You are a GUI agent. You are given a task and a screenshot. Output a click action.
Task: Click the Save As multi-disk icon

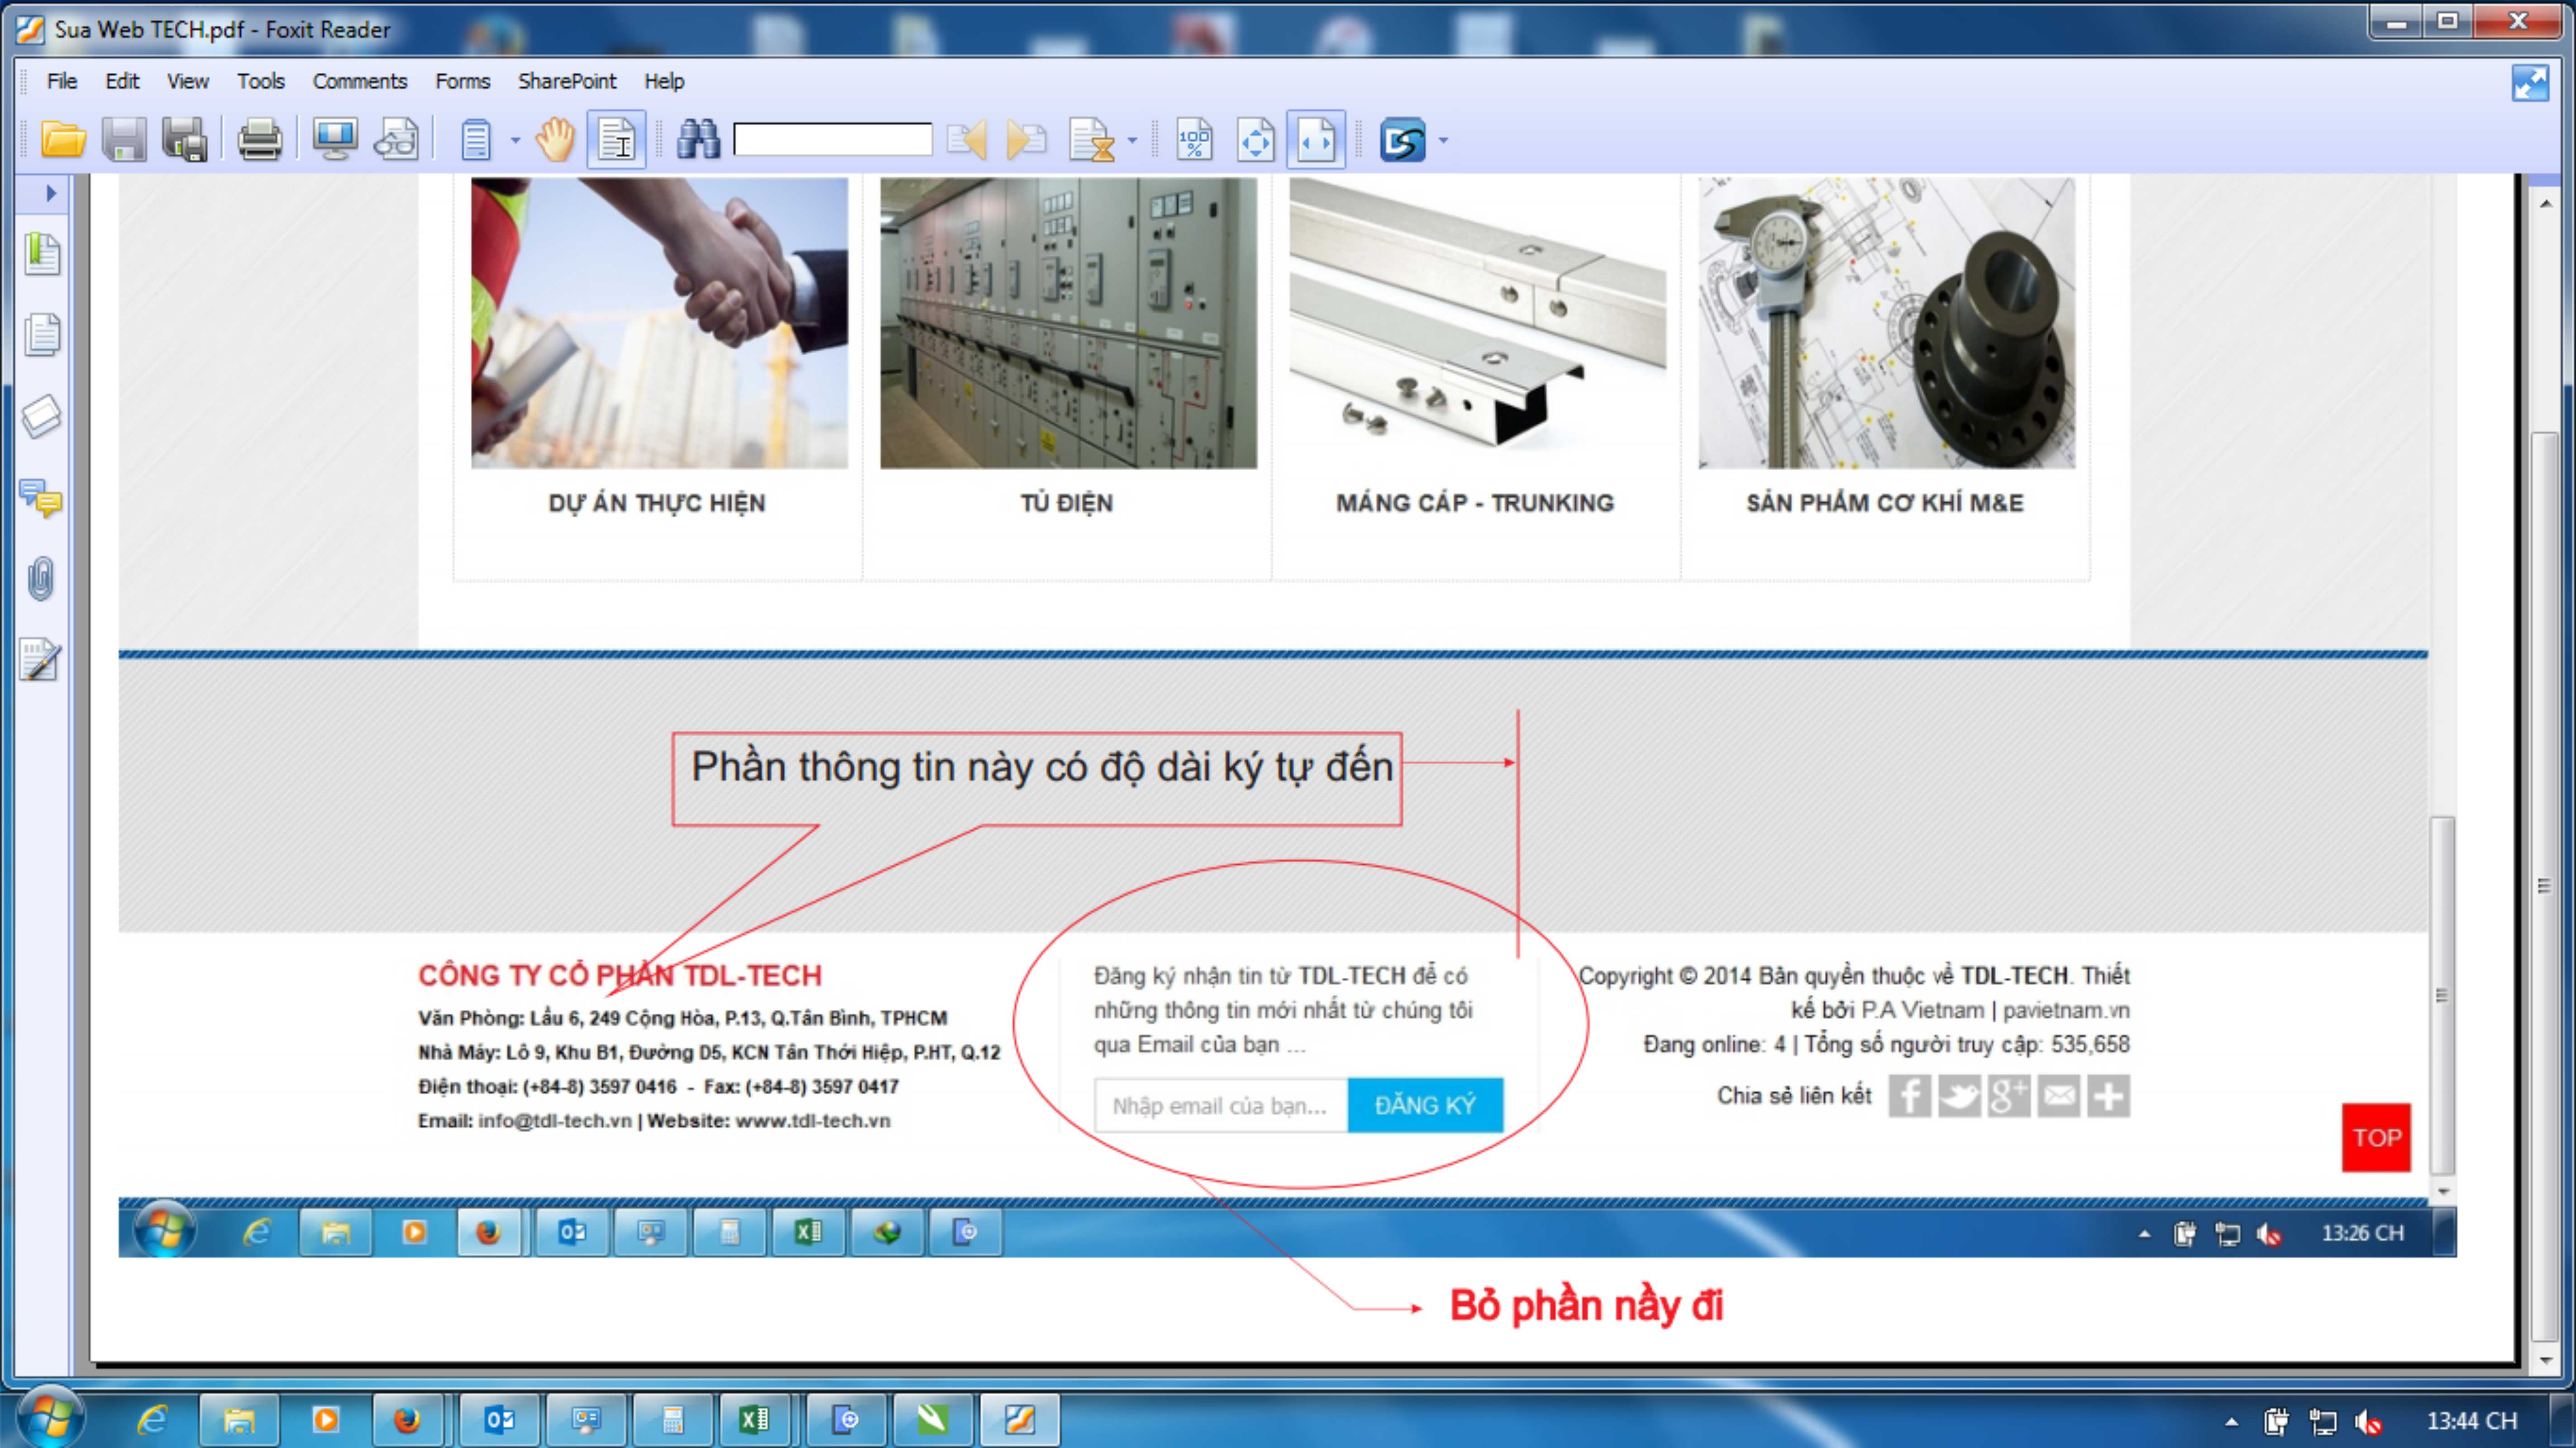coord(185,139)
